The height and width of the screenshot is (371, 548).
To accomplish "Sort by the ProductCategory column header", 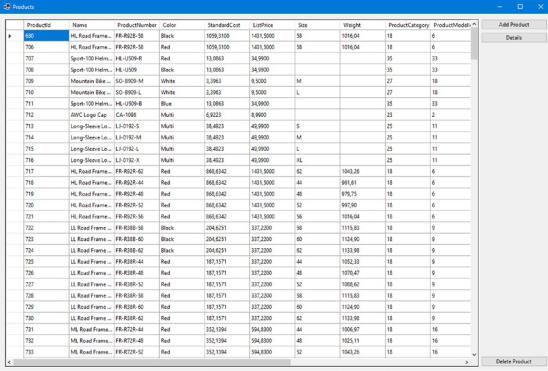I will [408, 25].
